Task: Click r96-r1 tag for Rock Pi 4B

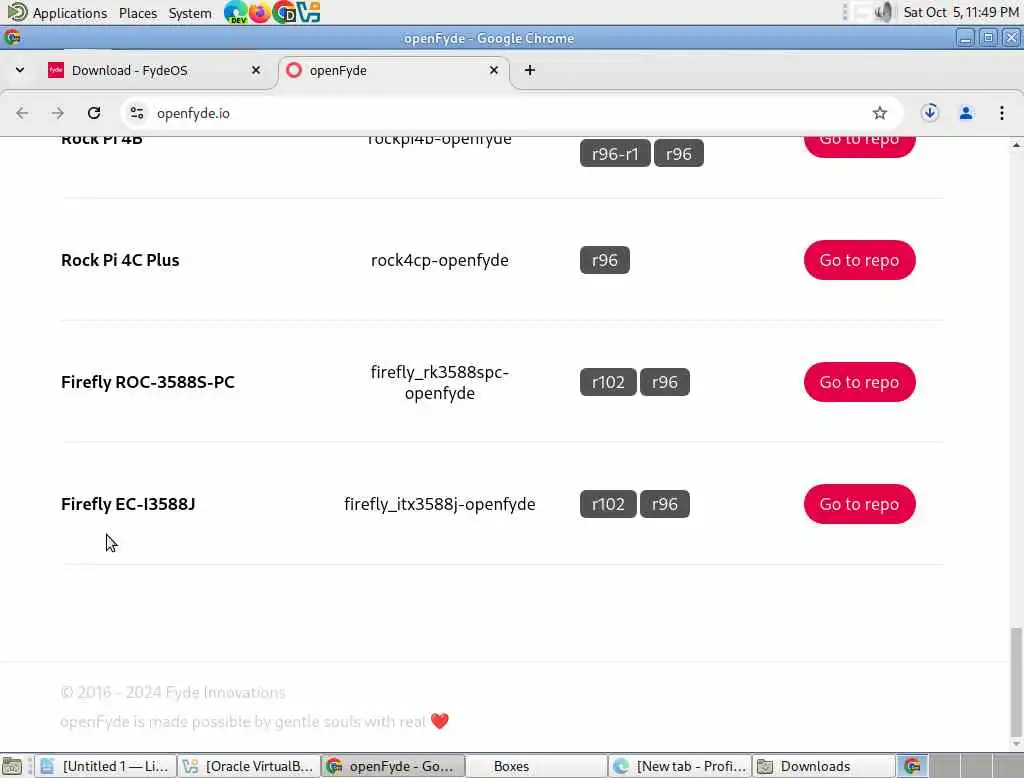Action: (x=615, y=154)
